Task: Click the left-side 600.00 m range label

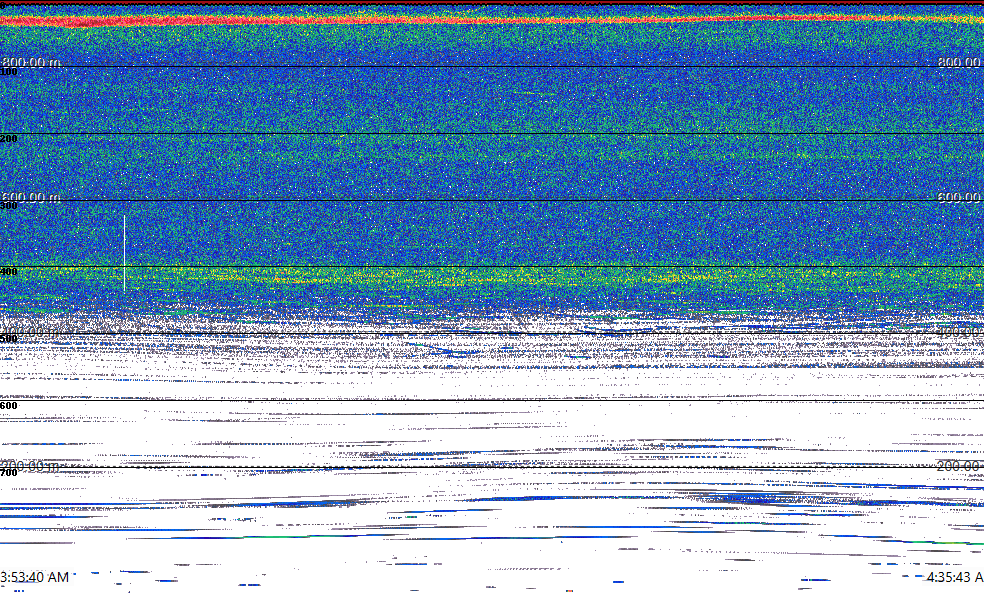Action: point(31,197)
